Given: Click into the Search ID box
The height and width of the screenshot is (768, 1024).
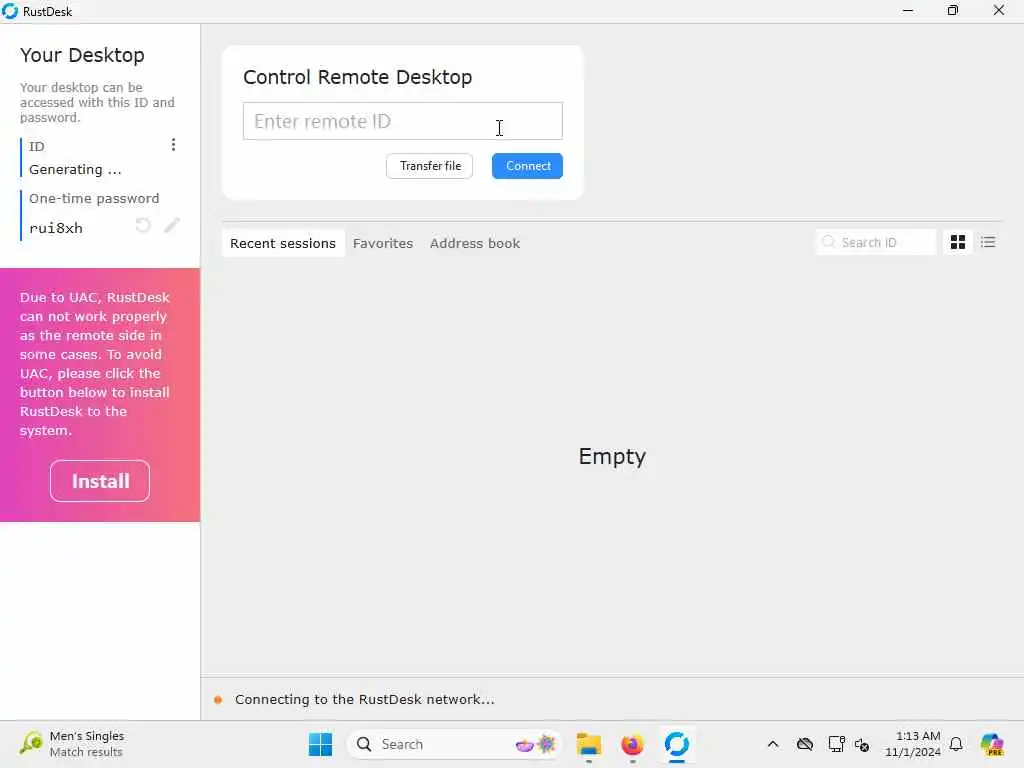Looking at the screenshot, I should tap(876, 242).
